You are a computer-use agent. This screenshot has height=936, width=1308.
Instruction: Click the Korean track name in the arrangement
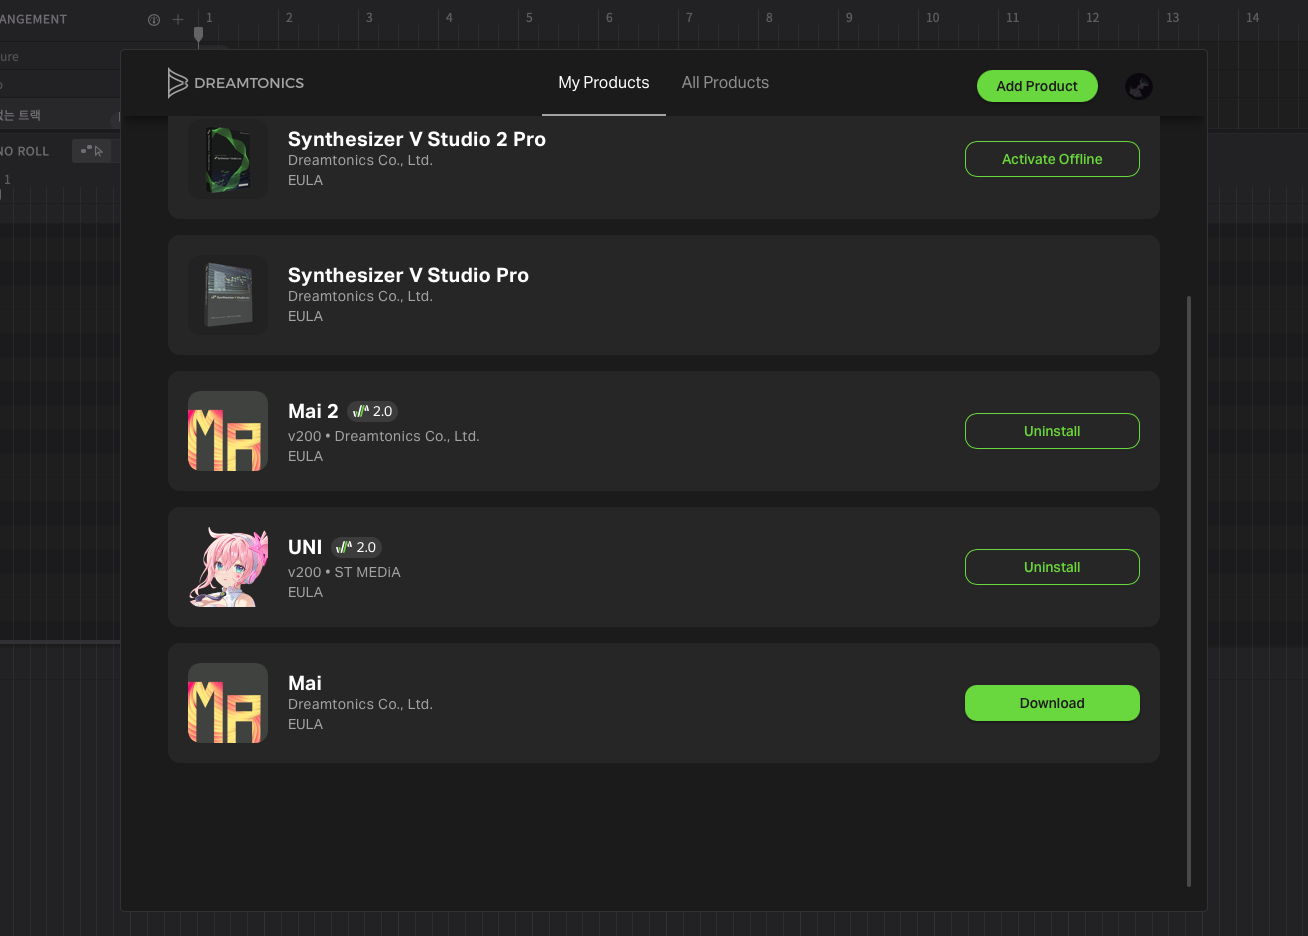coord(20,115)
